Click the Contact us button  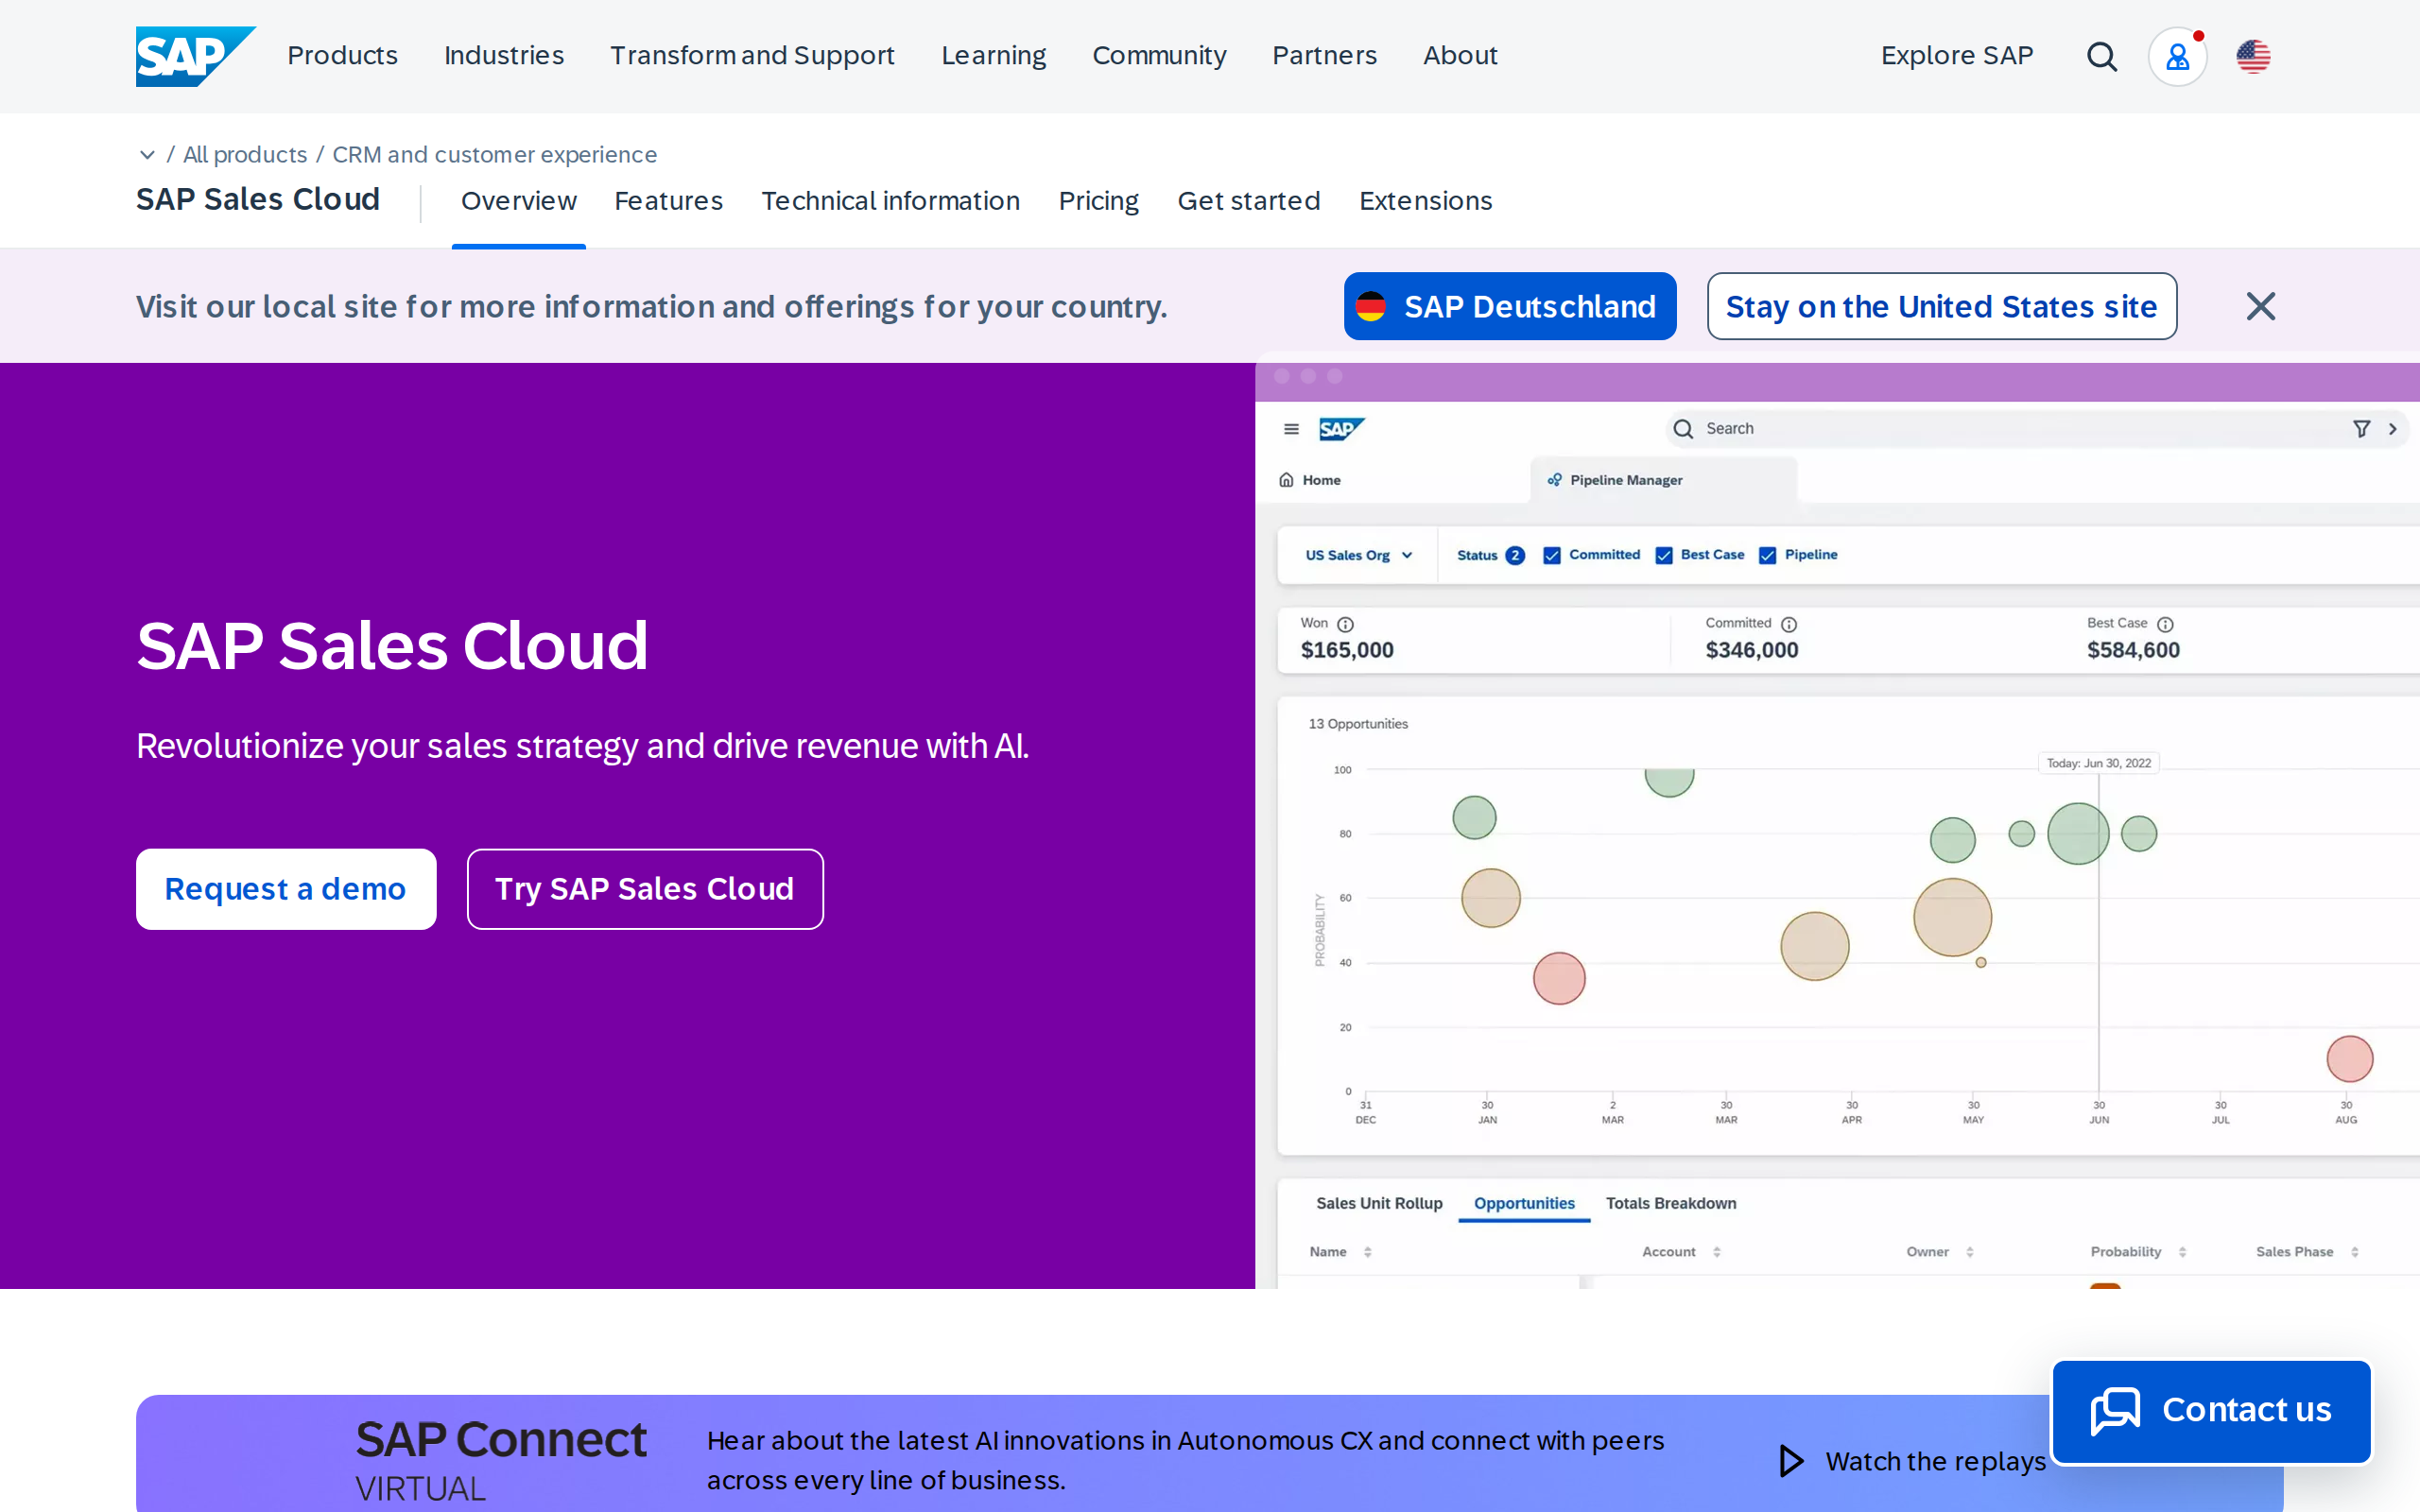pos(2211,1410)
